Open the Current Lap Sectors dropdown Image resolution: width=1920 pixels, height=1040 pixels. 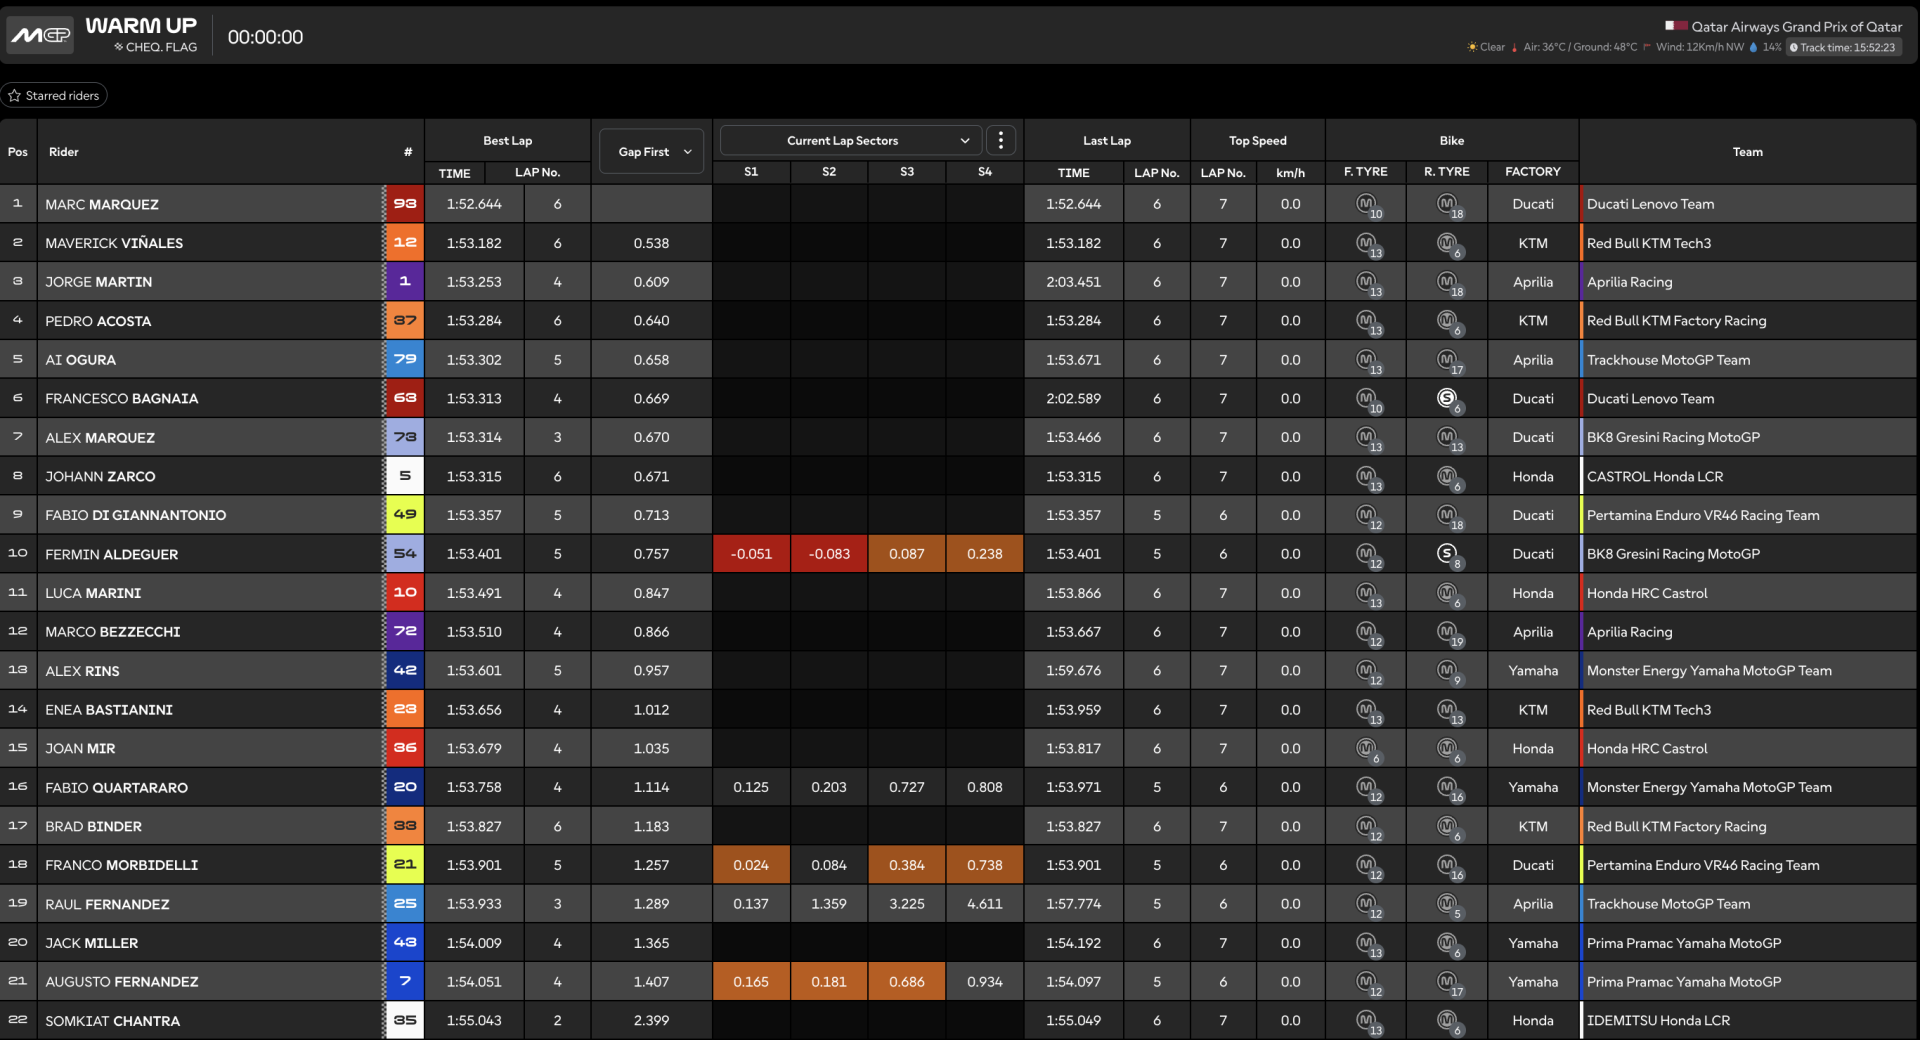pos(850,141)
